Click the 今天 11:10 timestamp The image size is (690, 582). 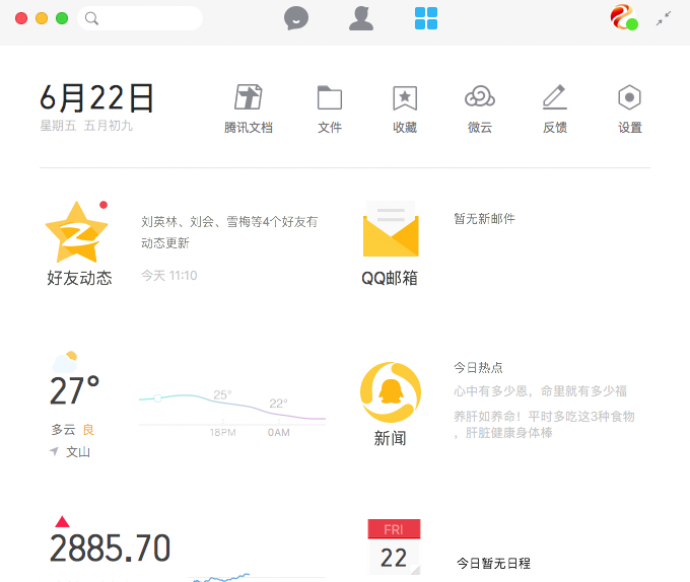click(x=169, y=275)
